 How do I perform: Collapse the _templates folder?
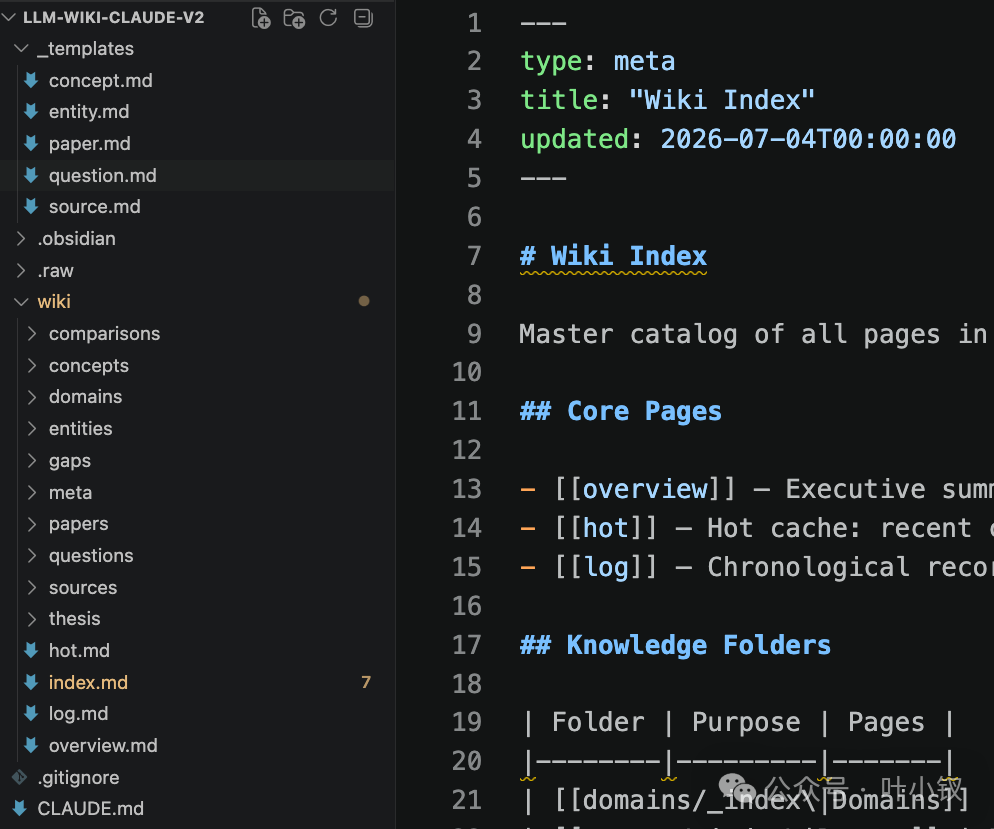coord(21,48)
